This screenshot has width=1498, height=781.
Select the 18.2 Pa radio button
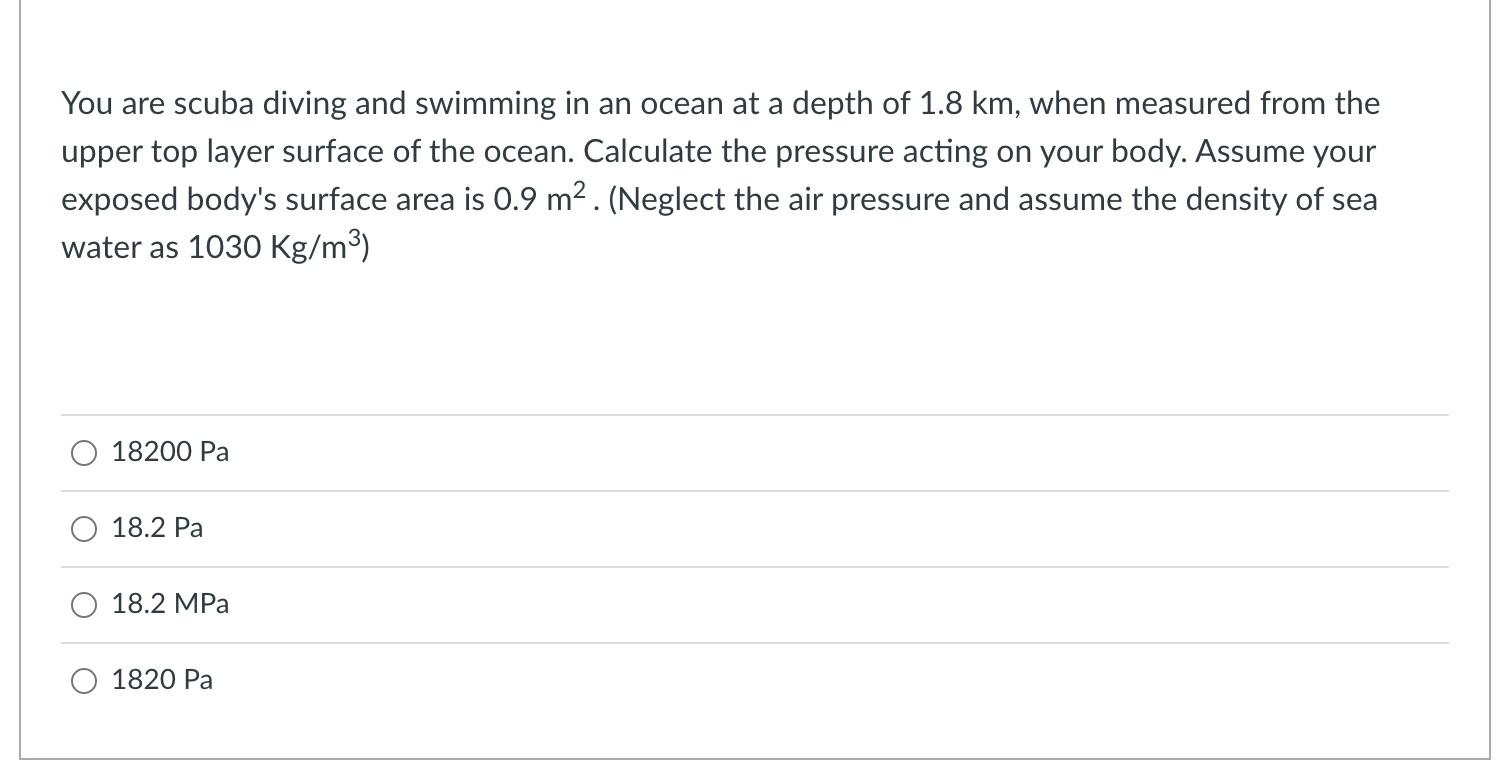click(85, 528)
